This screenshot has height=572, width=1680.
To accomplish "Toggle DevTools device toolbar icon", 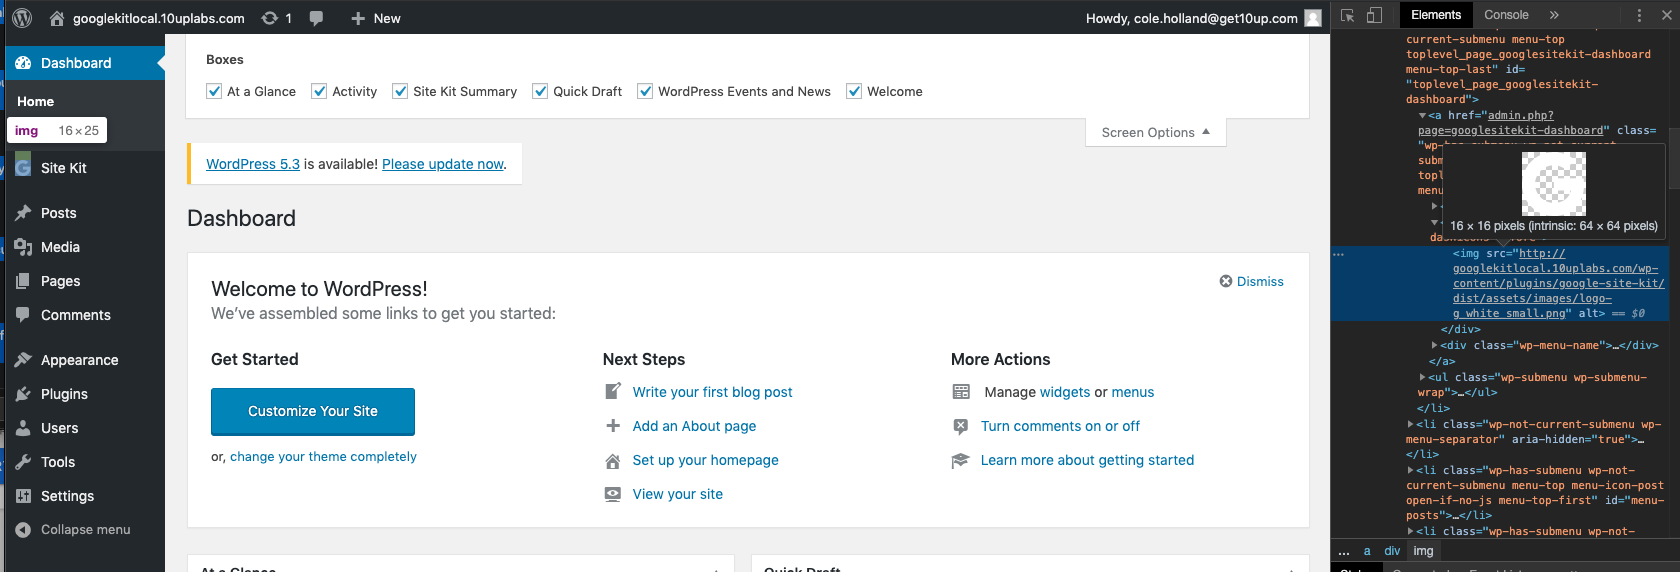I will click(1375, 15).
